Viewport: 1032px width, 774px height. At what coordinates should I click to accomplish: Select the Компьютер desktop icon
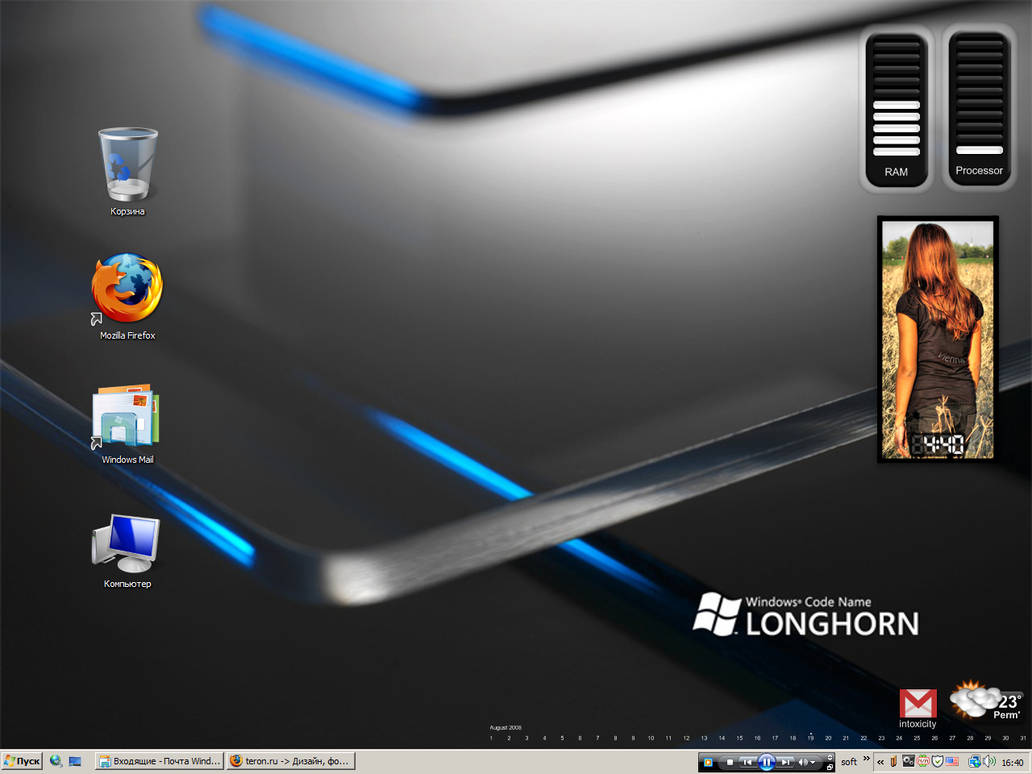point(127,551)
